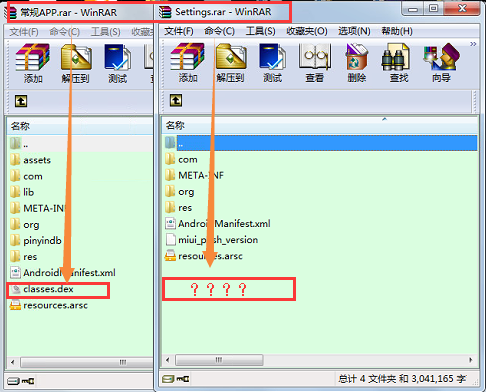This screenshot has height=392, width=486.
Task: Click Extract To (解压到) in Settings.rar window
Action: (230, 63)
